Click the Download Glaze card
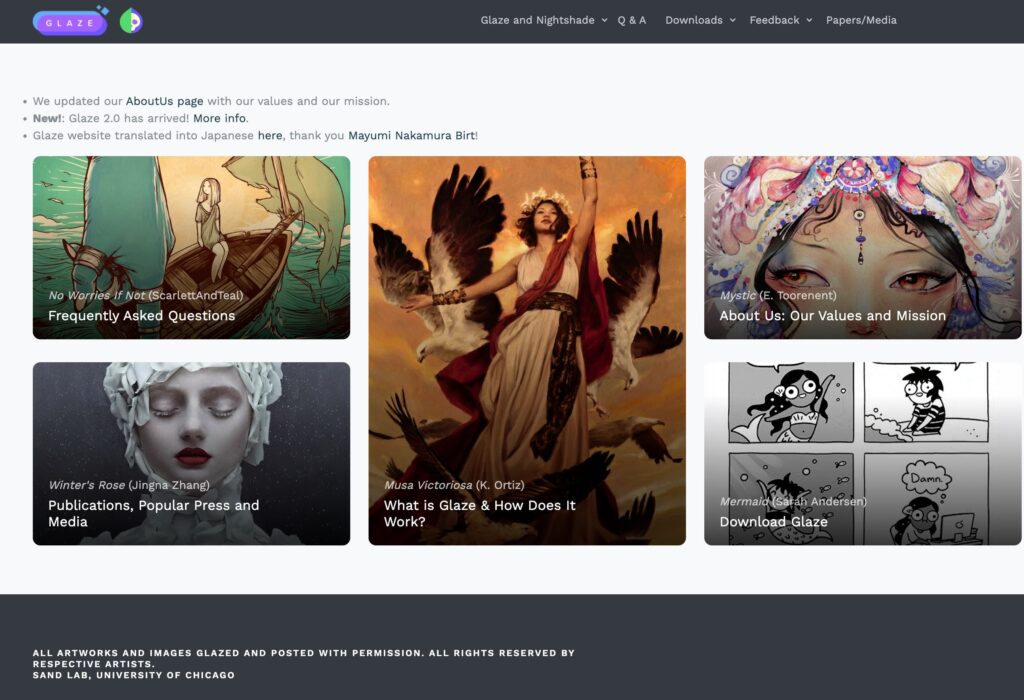Screen dimensions: 1024x700 point(863,454)
